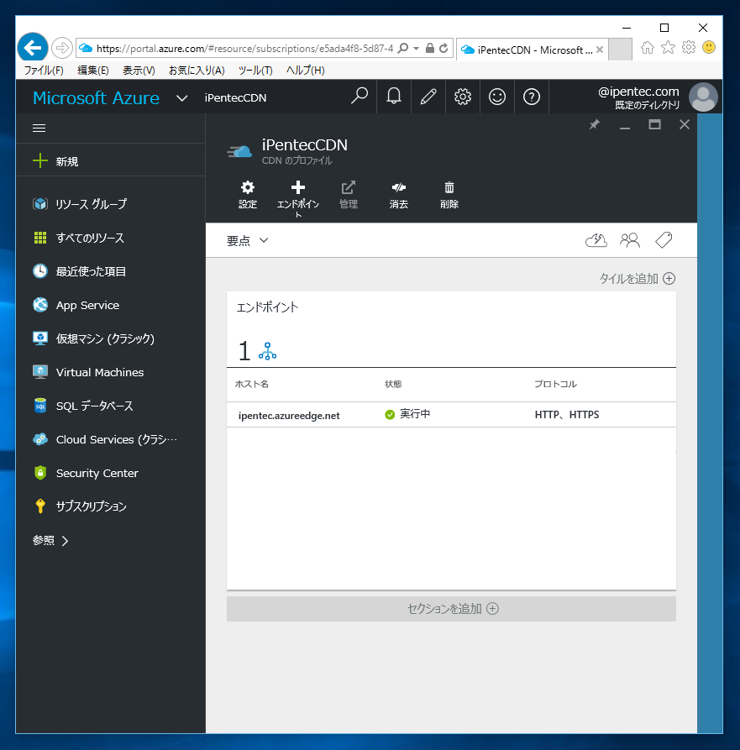Open App Service in the sidebar
The width and height of the screenshot is (740, 750).
110,305
